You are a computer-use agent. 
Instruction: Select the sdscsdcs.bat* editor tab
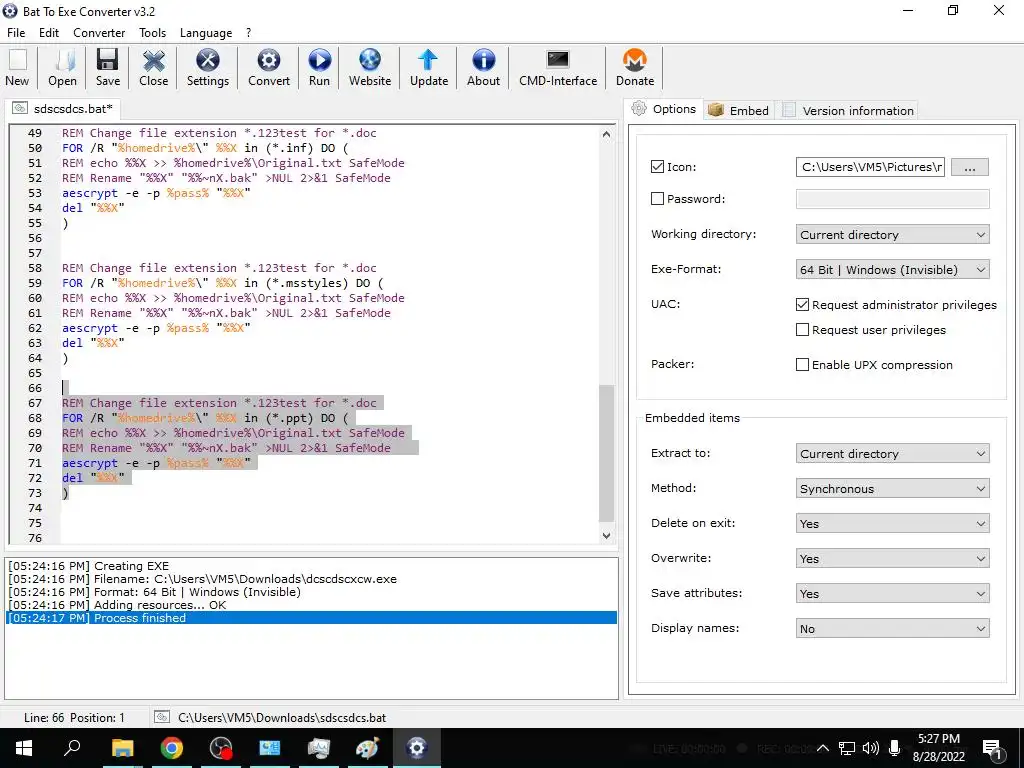[63, 108]
